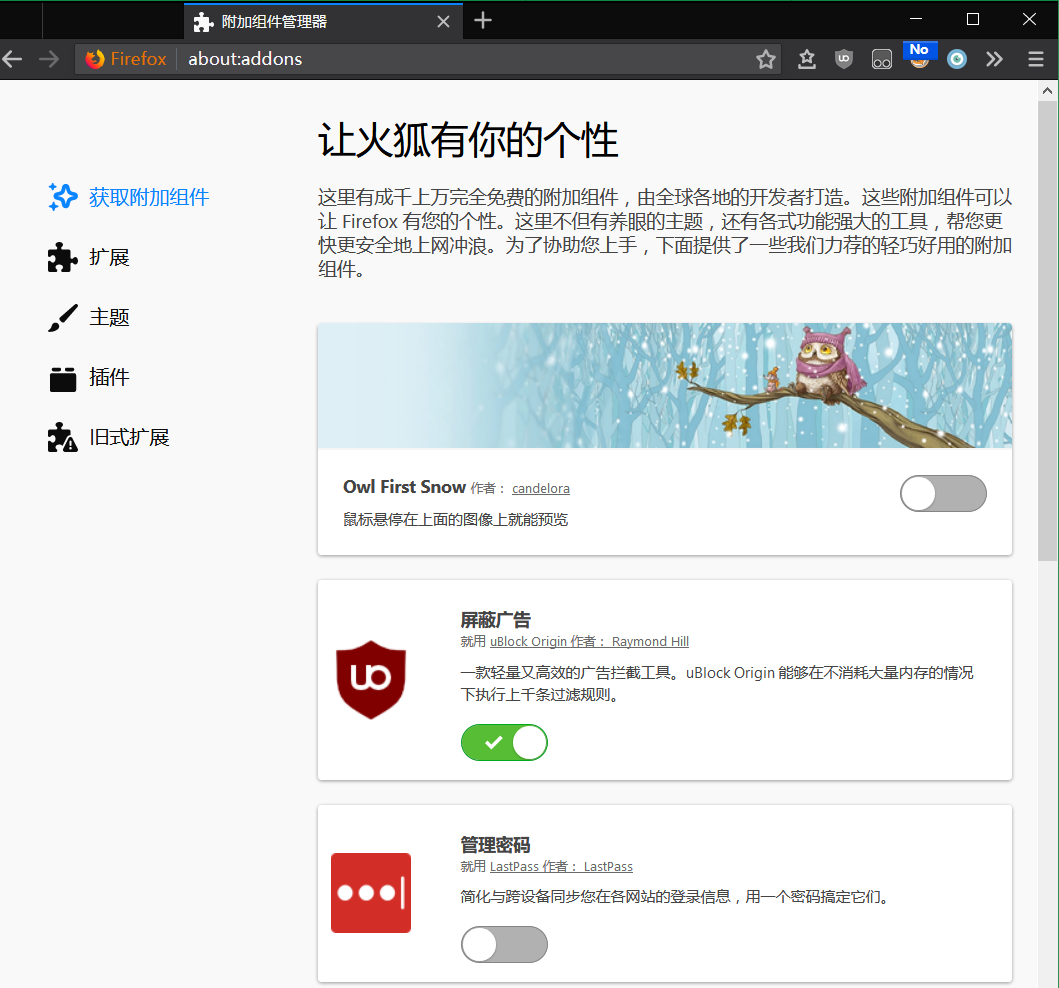
Task: Open 旧式扩展 sidebar category
Action: click(108, 438)
